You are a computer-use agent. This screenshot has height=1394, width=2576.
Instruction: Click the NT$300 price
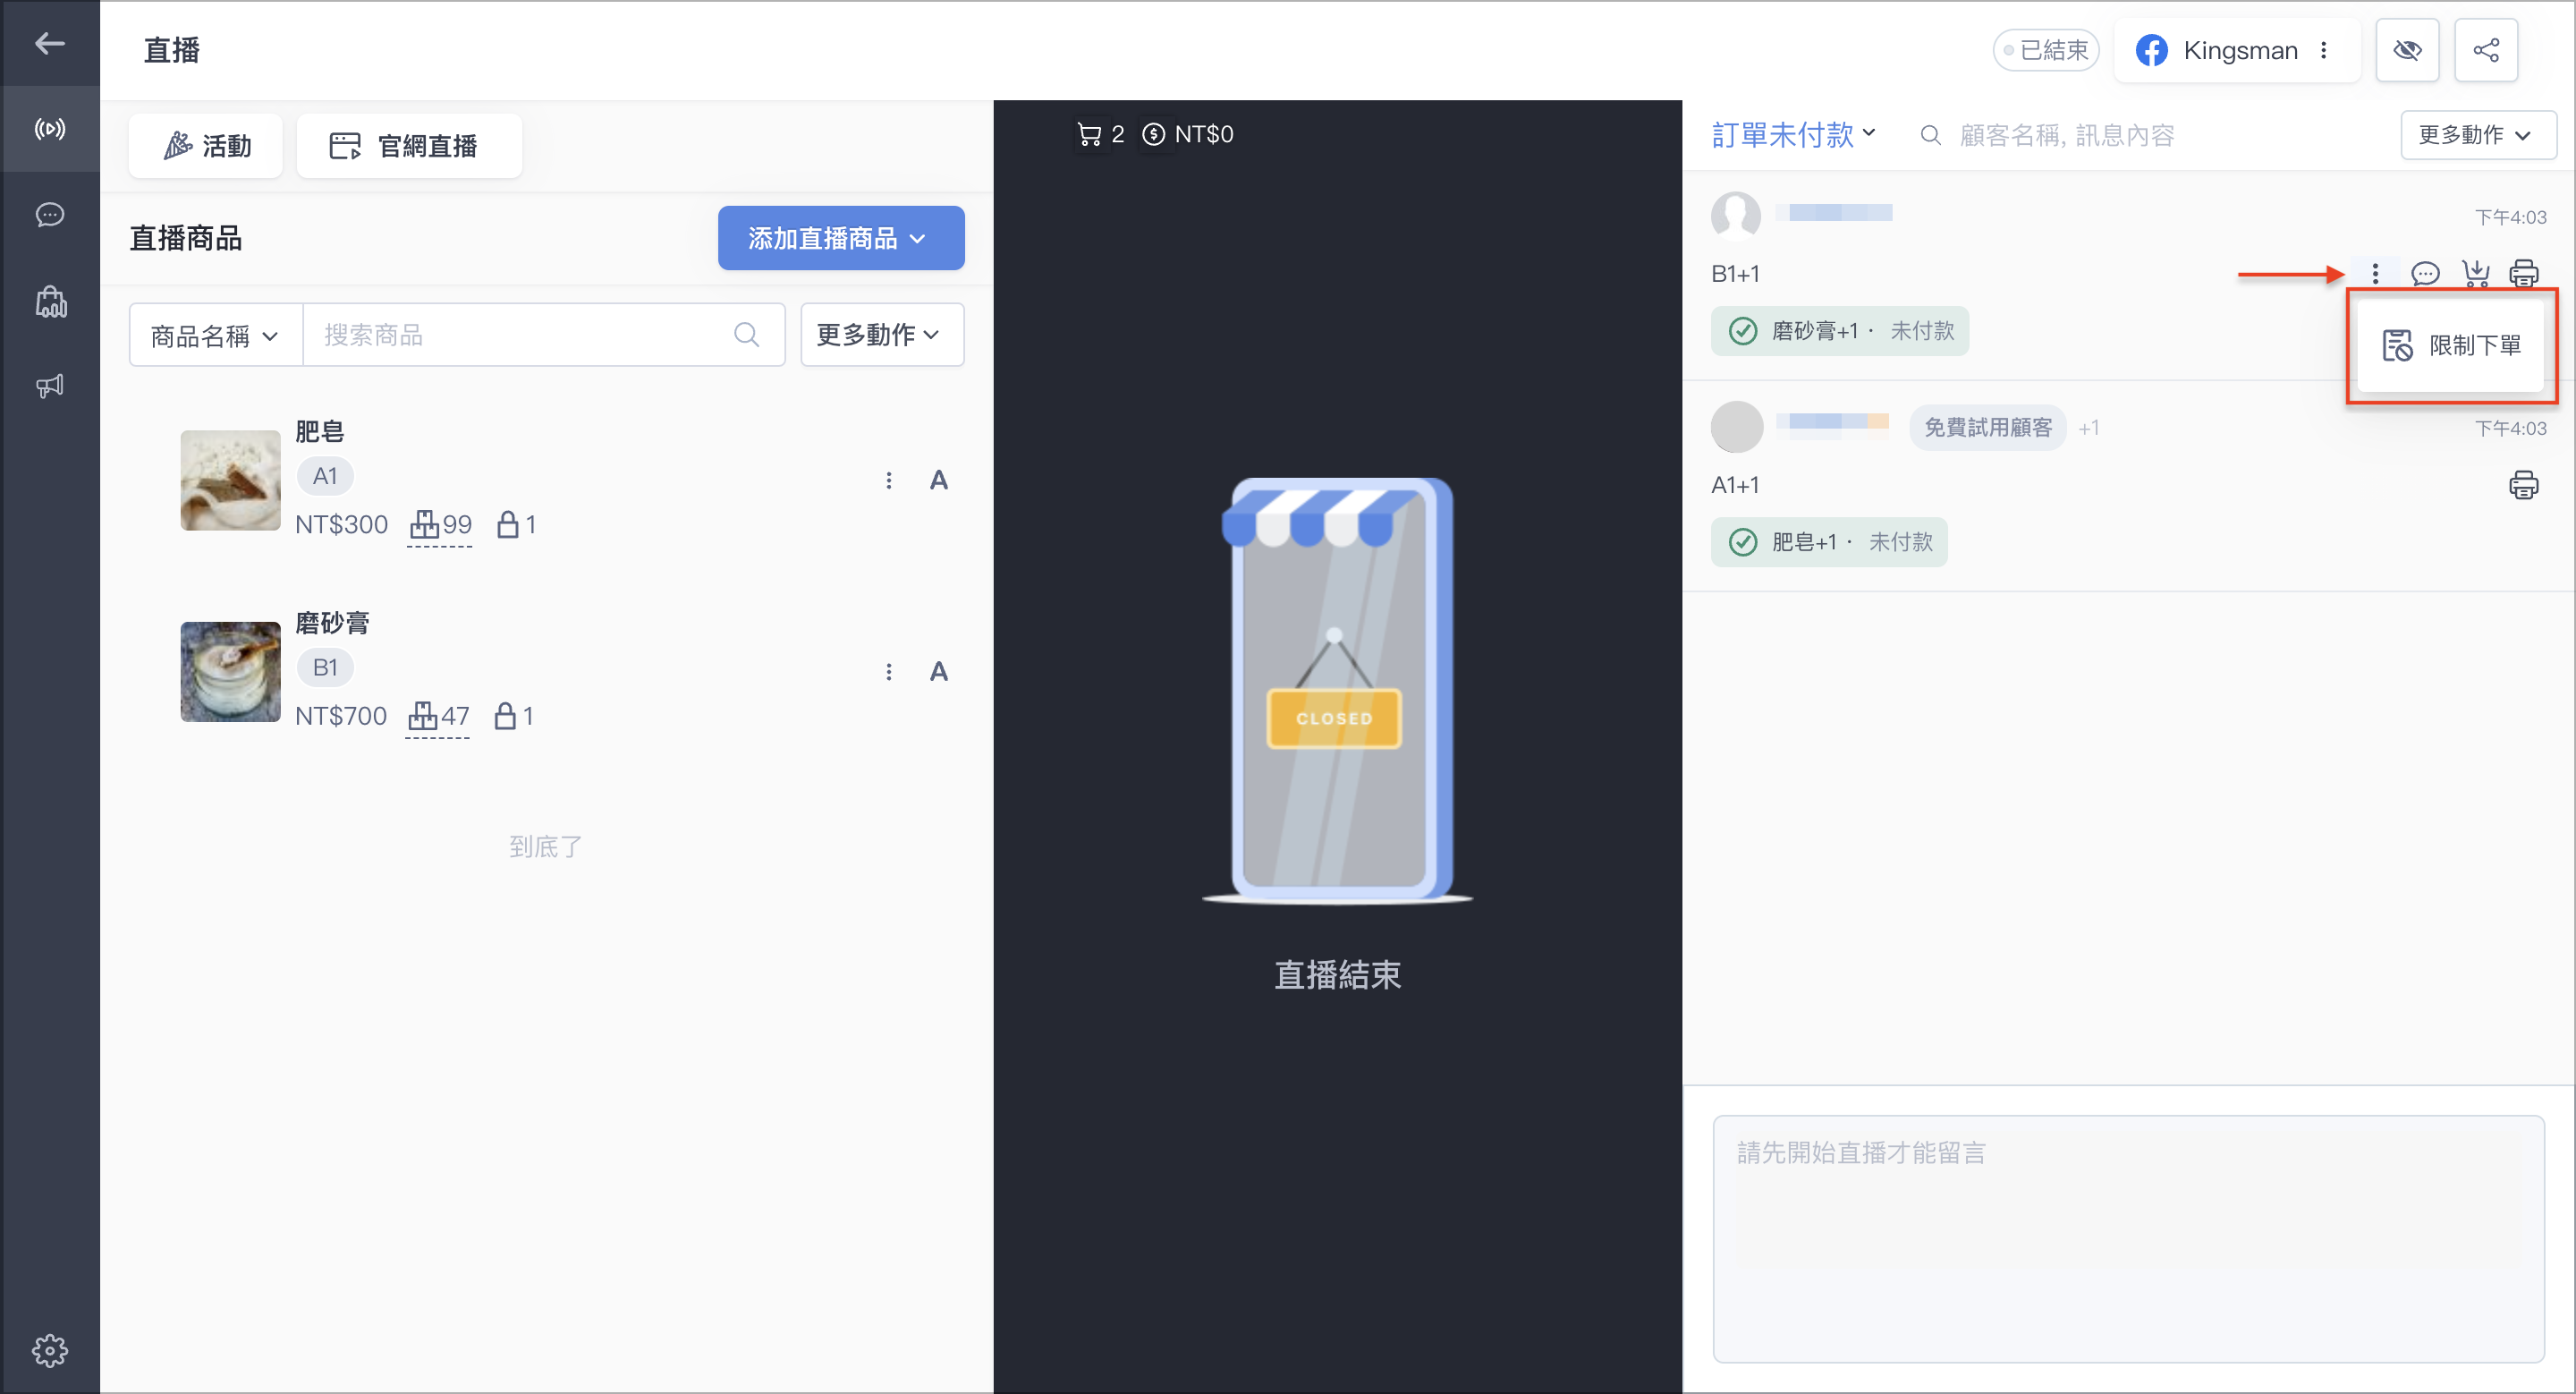[341, 525]
